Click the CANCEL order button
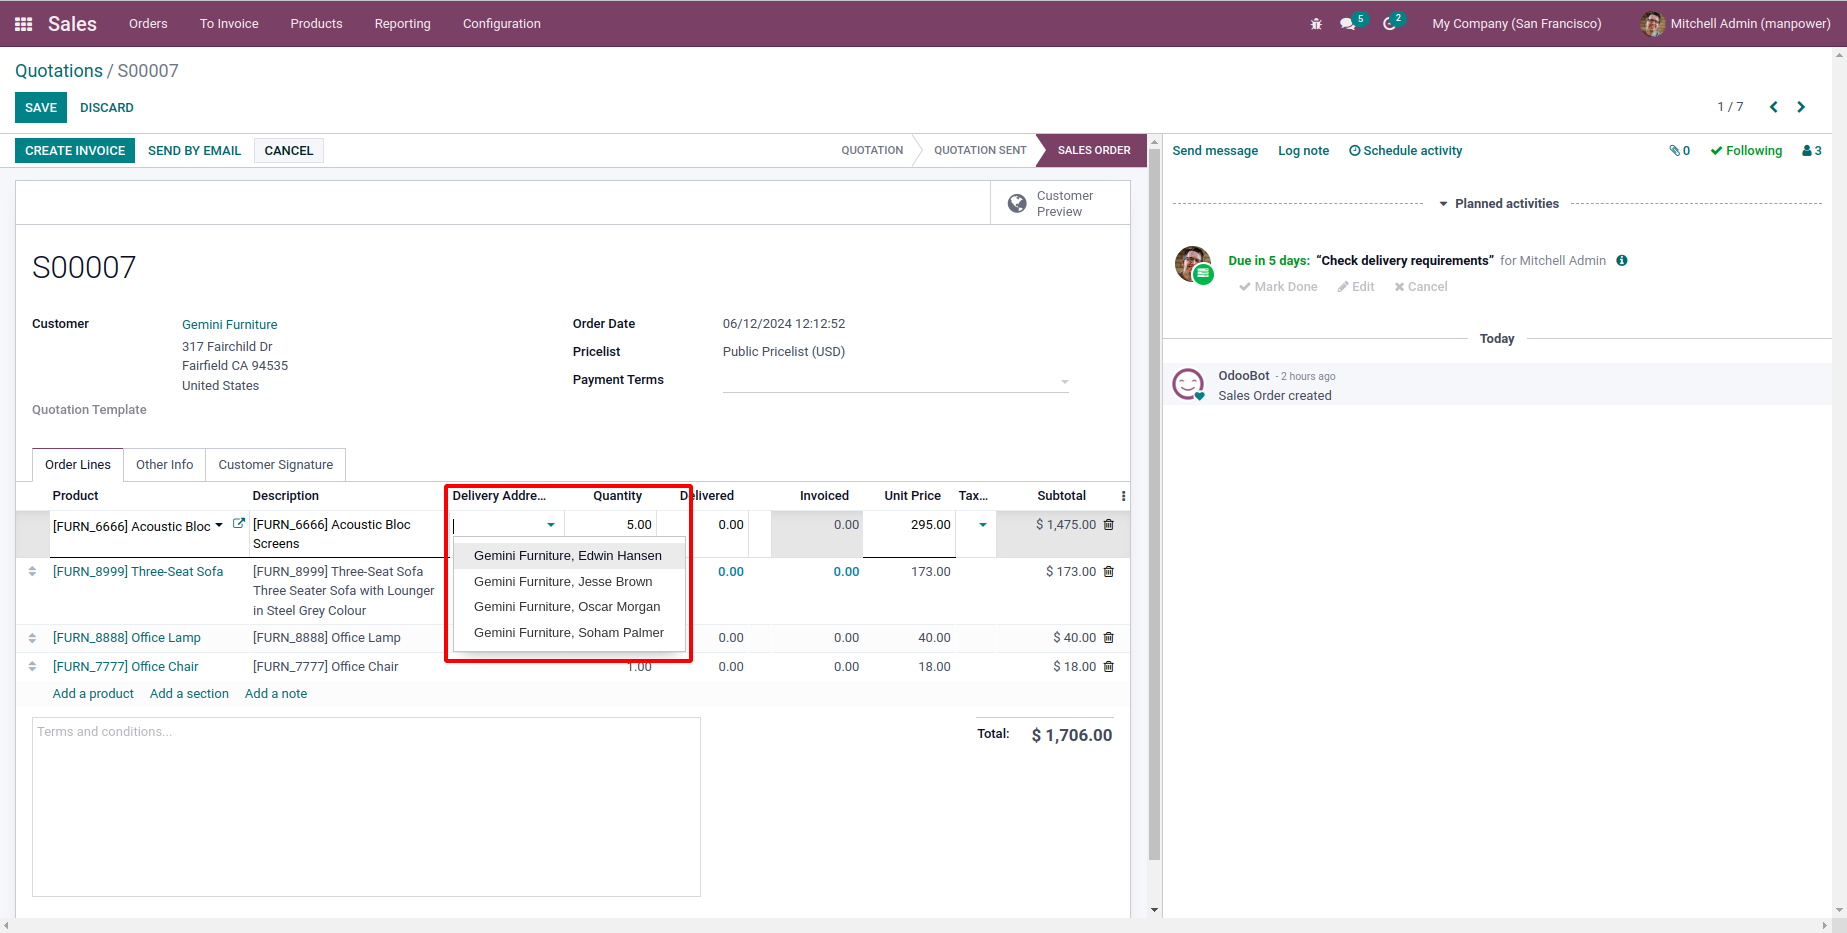Screen dimensions: 1847x933 pos(289,151)
